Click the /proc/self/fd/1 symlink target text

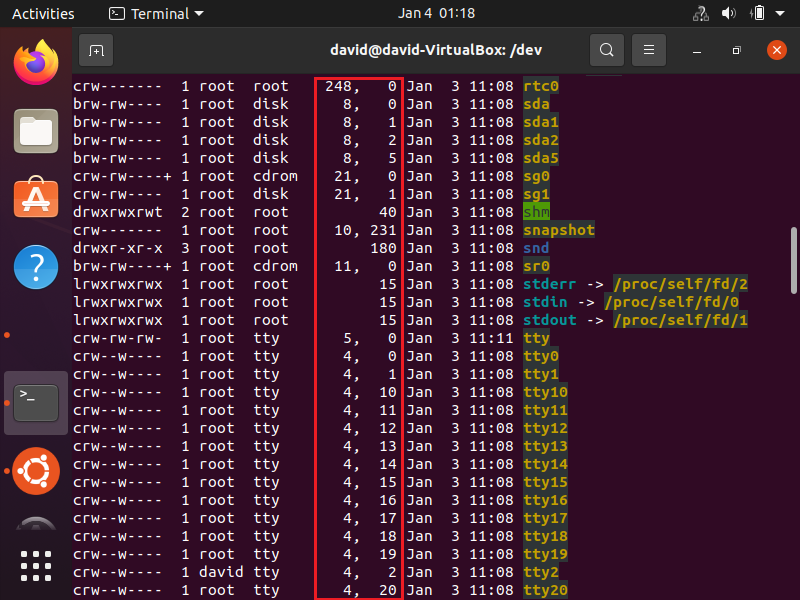coord(680,320)
